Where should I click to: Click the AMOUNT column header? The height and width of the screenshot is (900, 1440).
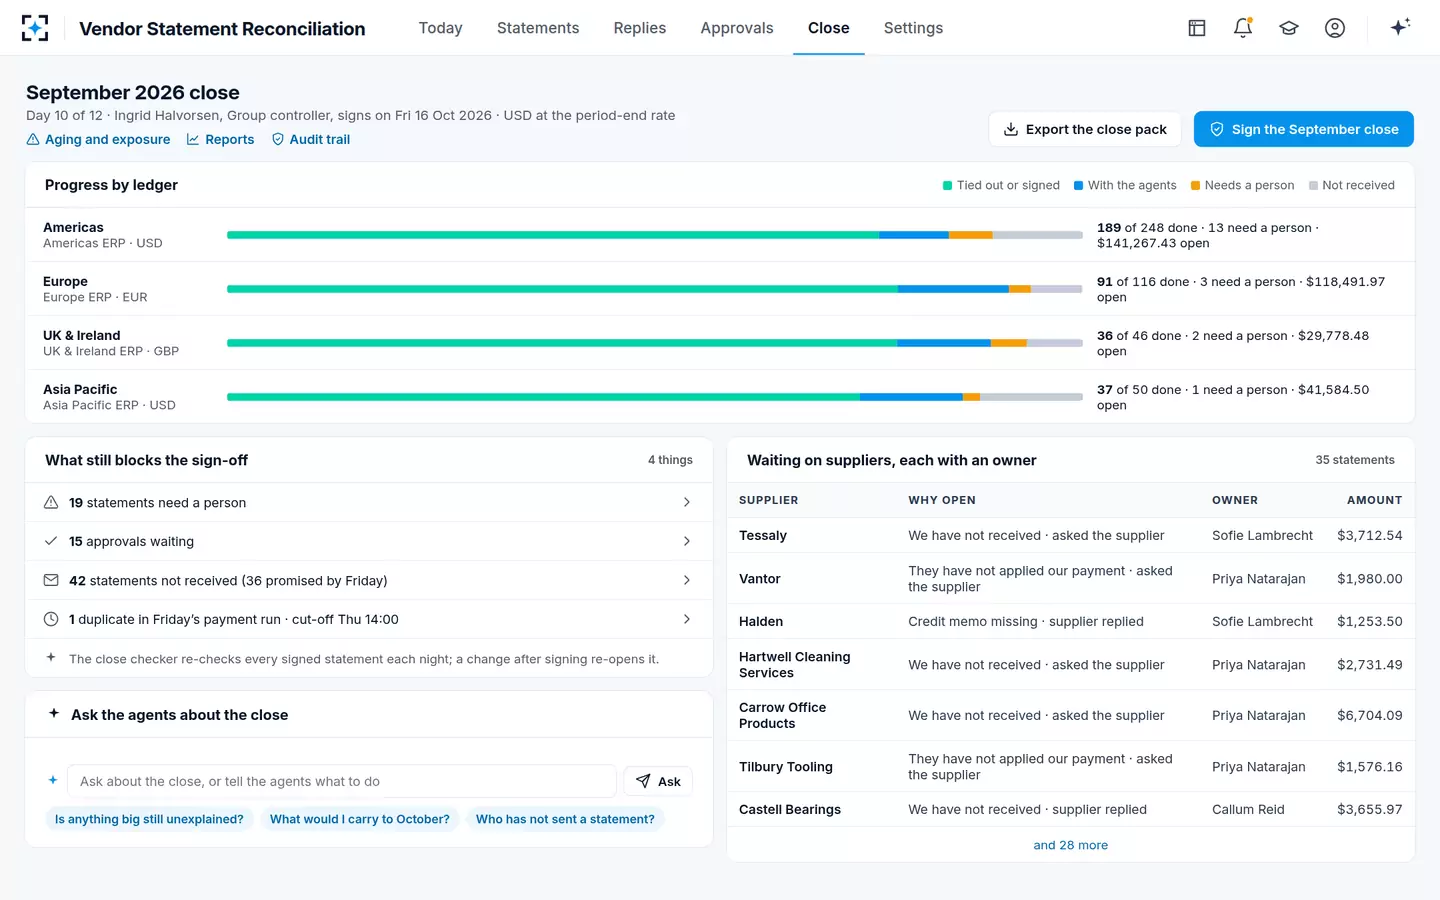tap(1374, 500)
